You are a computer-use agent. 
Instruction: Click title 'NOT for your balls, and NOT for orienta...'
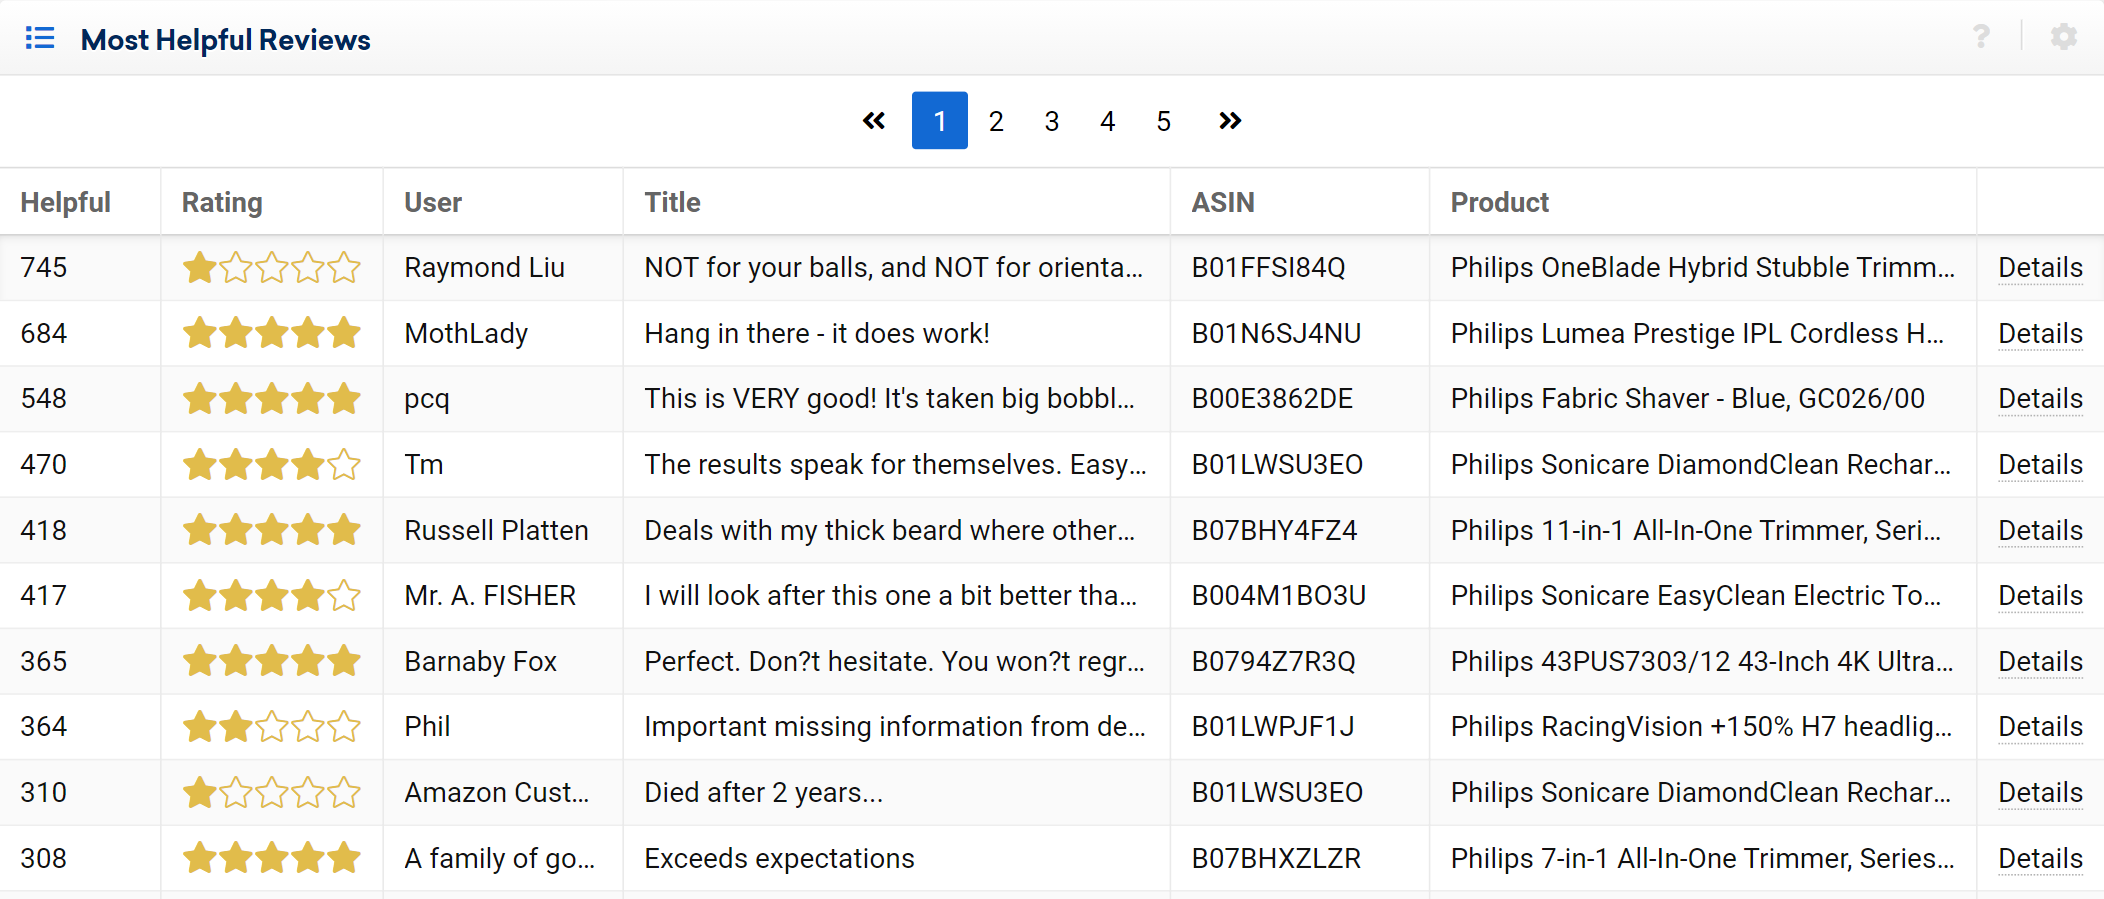click(894, 268)
